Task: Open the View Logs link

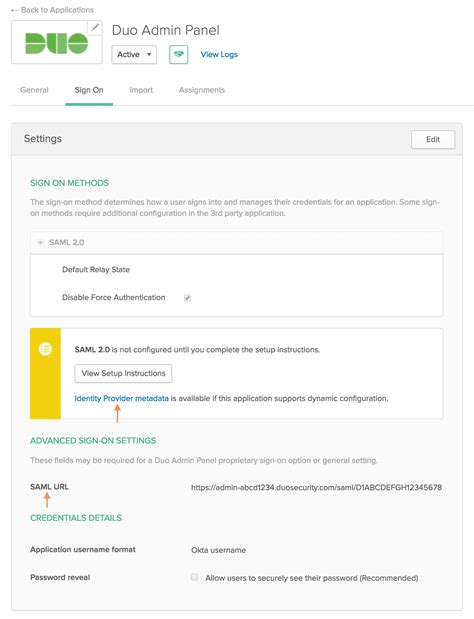Action: click(219, 54)
